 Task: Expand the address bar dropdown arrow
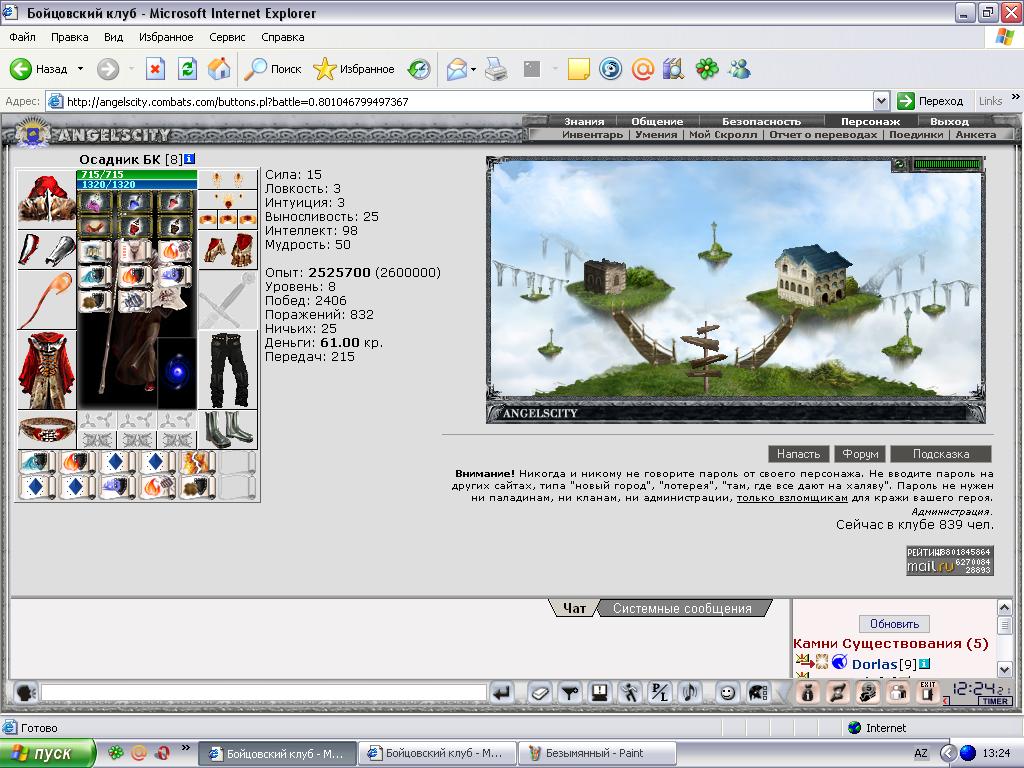[881, 101]
